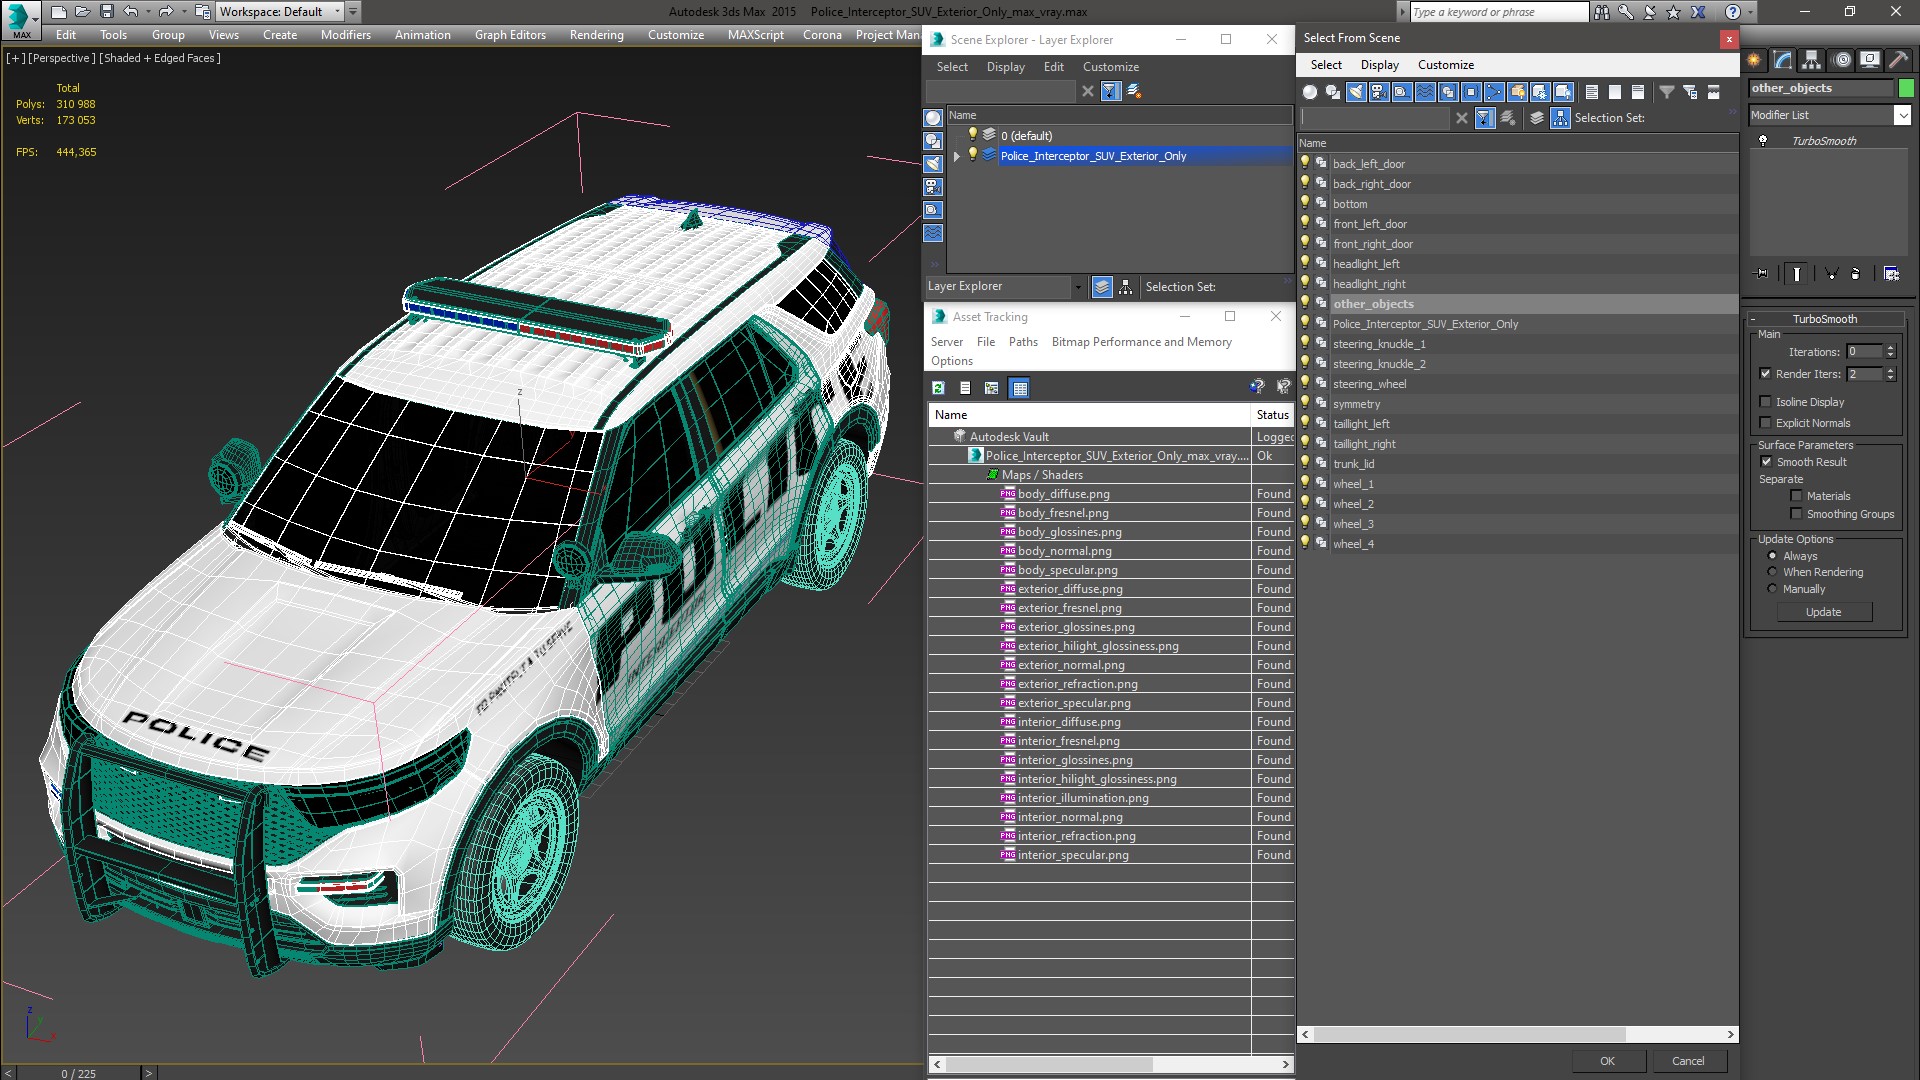
Task: Click InfoCenter search binoculars icon
Action: pos(1602,12)
